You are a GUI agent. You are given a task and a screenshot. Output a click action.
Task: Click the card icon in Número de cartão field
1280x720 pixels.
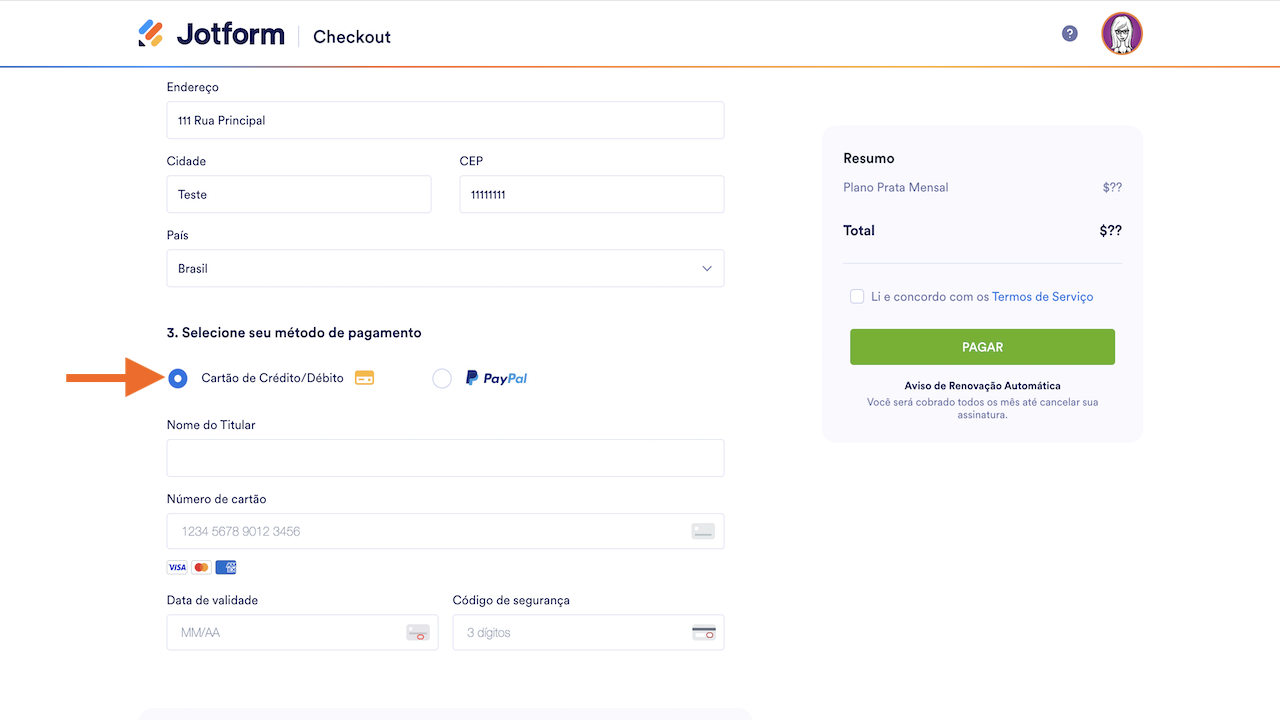pos(703,531)
